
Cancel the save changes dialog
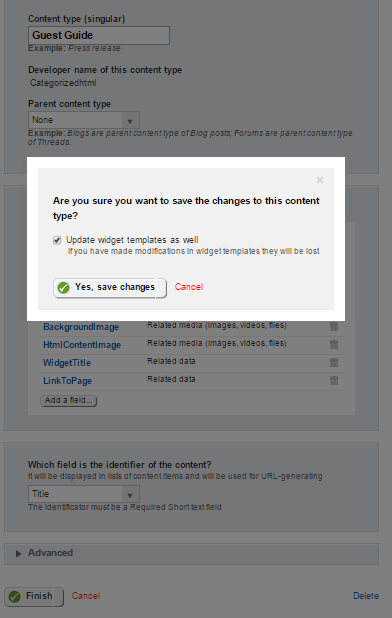tap(189, 287)
